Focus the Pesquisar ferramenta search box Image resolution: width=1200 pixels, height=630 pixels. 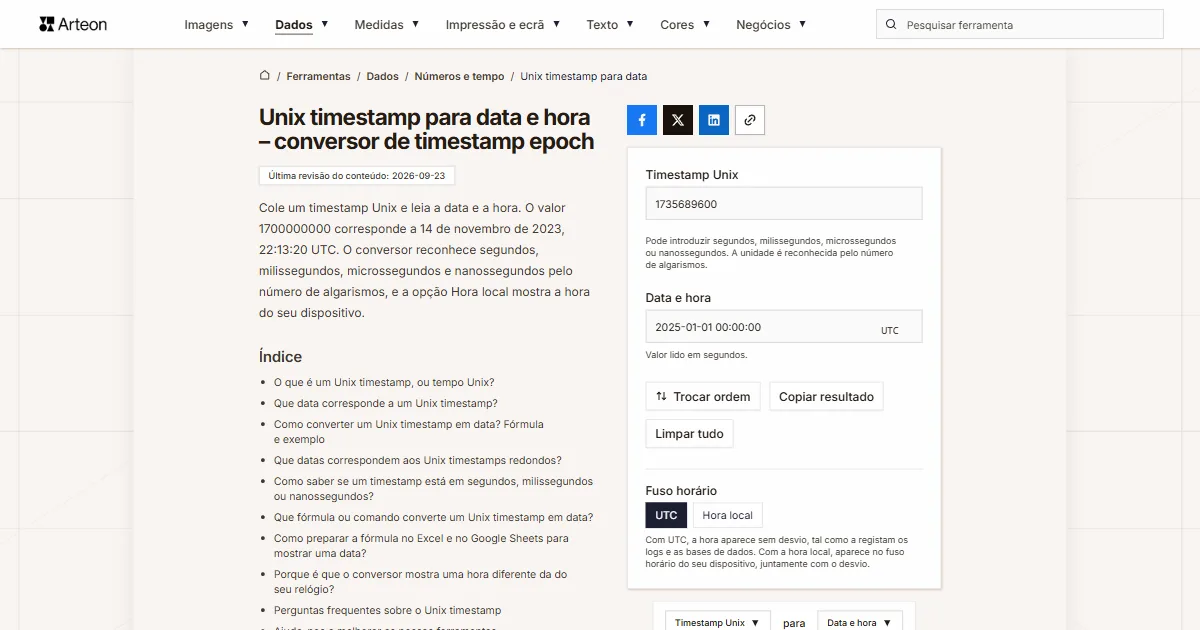(1020, 24)
